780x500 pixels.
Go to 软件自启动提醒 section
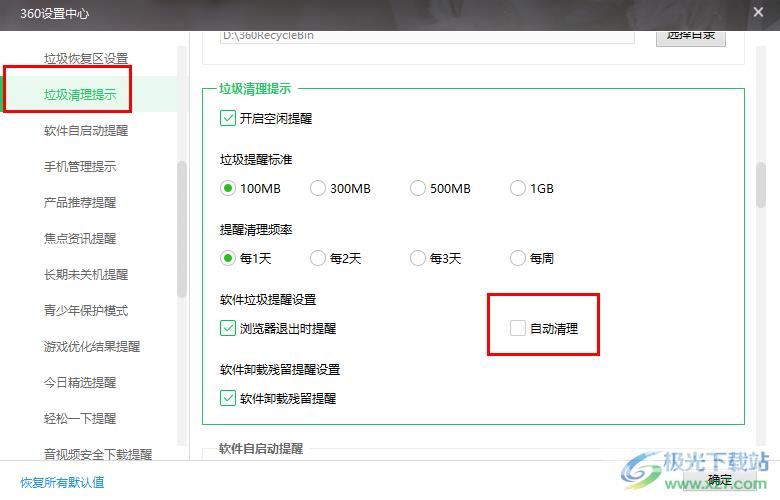click(x=86, y=130)
